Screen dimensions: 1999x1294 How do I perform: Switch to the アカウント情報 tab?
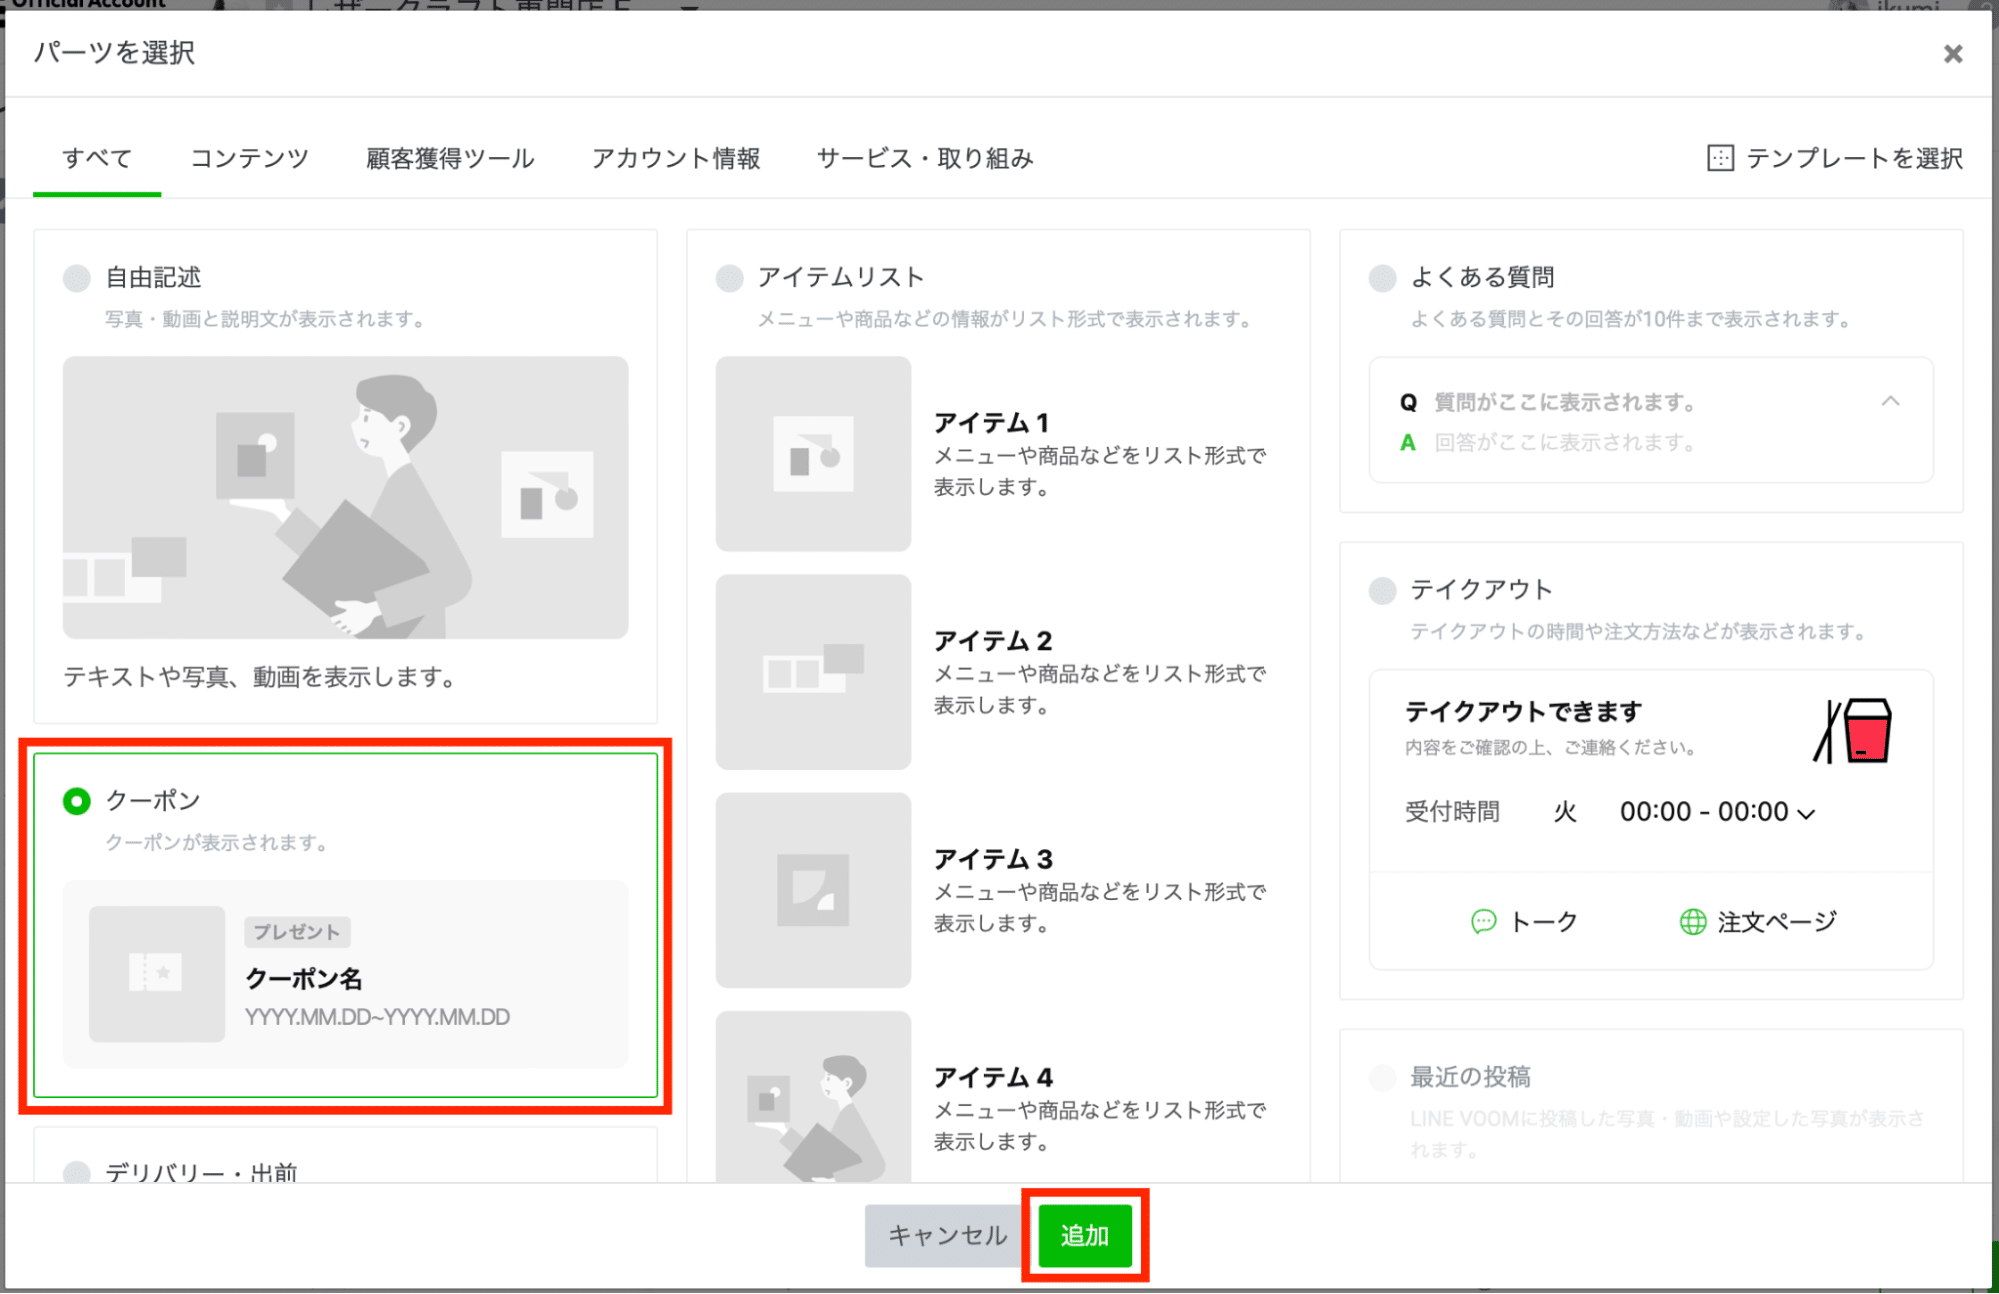pyautogui.click(x=676, y=158)
